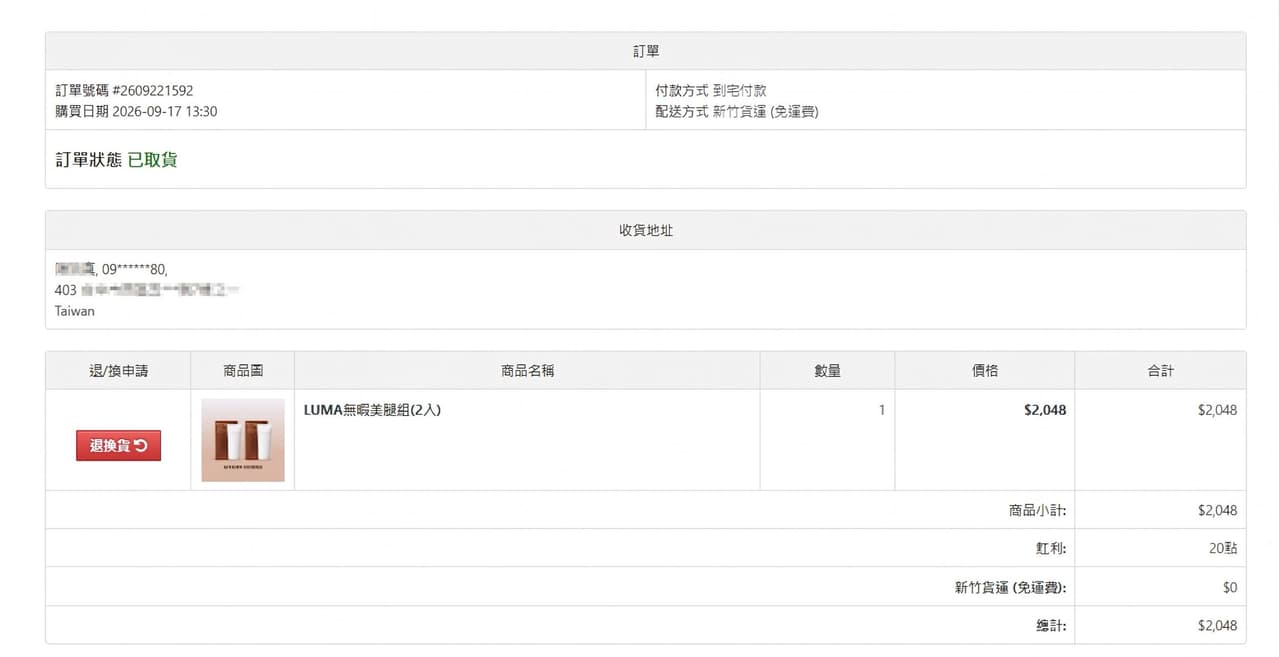Click the 商品小計 label
The width and height of the screenshot is (1279, 657).
click(1038, 510)
